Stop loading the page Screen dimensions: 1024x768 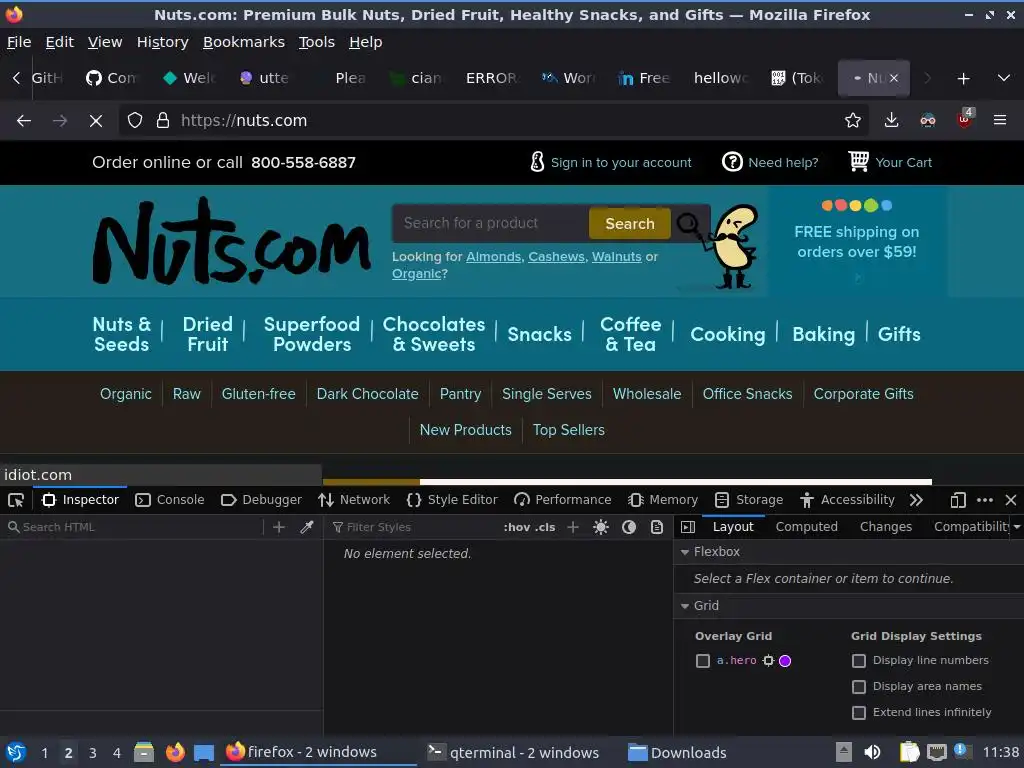point(96,121)
